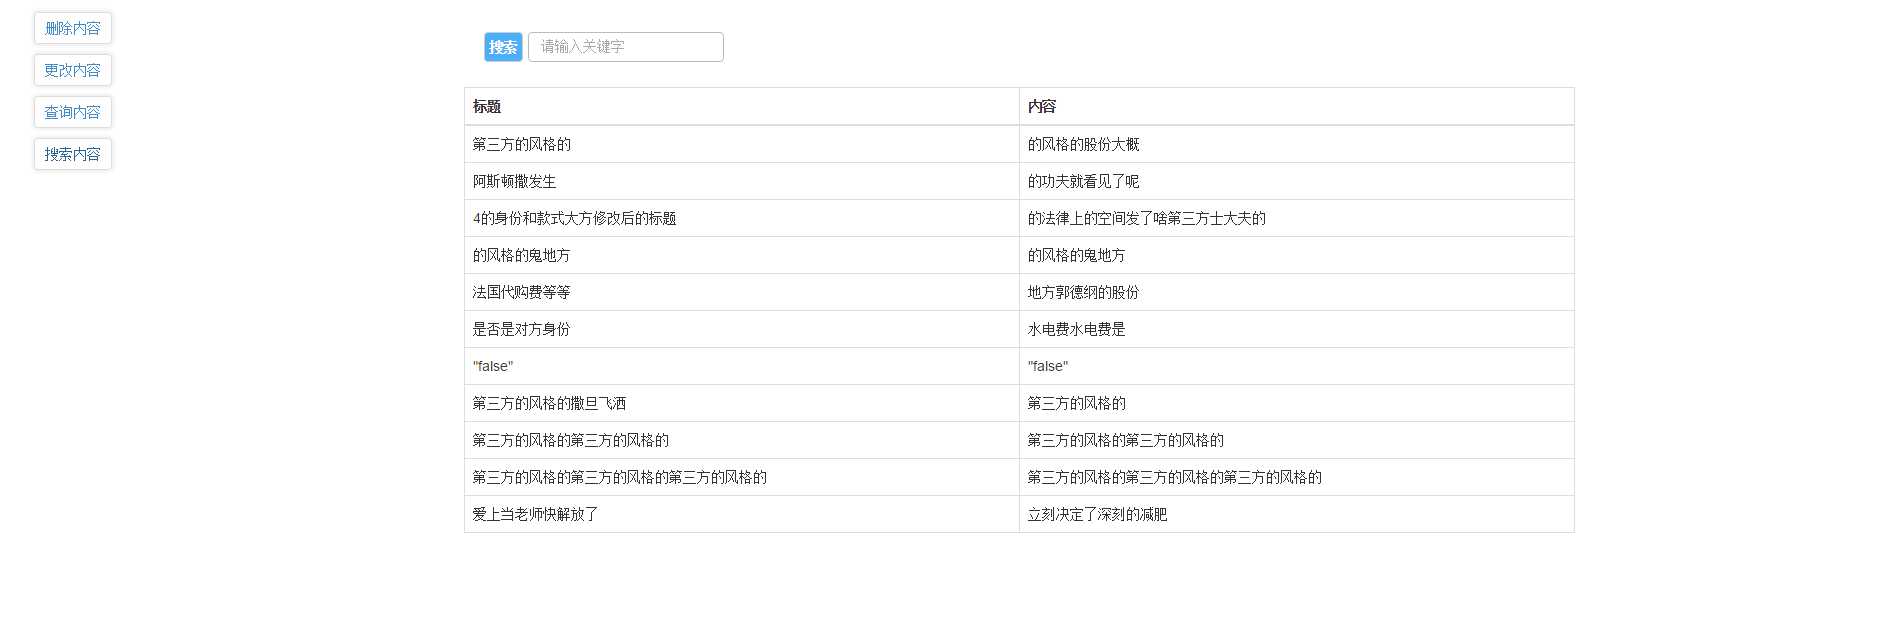
Task: Select row titled 第三方的风格的撒旦飞洒
Action: point(1019,403)
